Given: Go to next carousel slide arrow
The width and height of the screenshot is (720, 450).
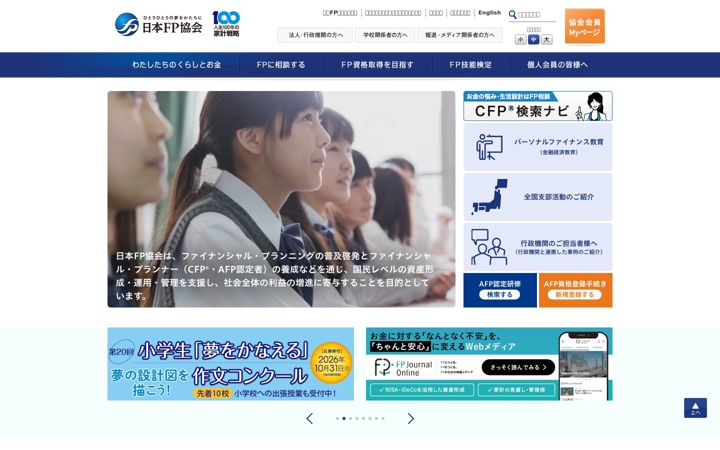Looking at the screenshot, I should click(x=411, y=418).
